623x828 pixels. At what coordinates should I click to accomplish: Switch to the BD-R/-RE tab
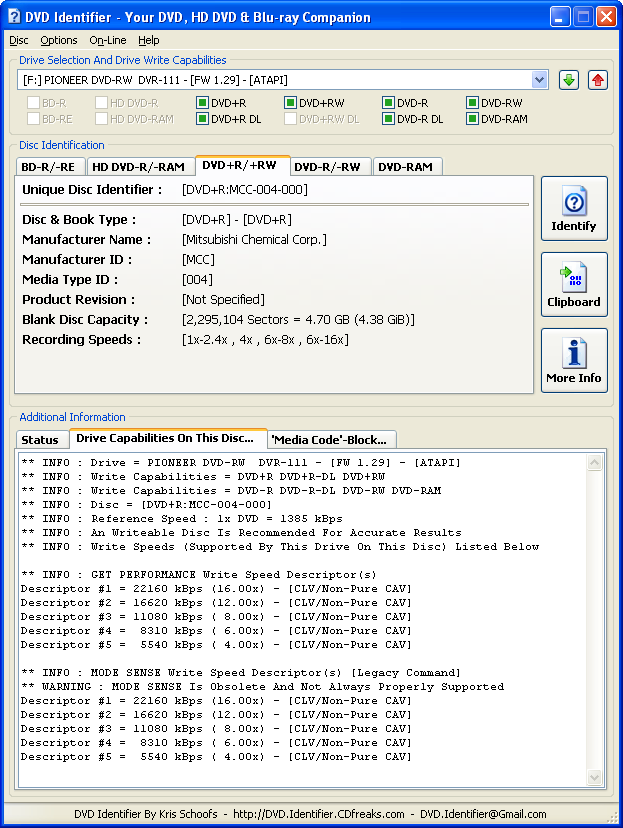coord(50,166)
